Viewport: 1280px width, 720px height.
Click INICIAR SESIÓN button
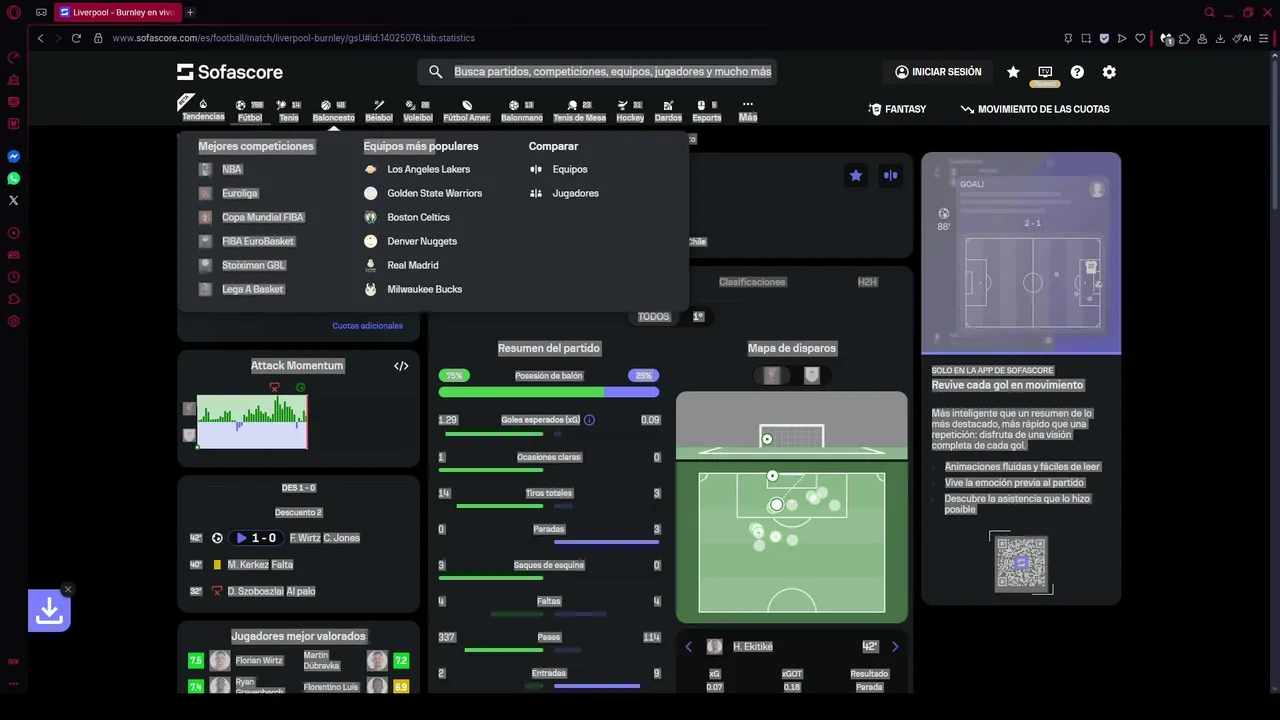(938, 72)
